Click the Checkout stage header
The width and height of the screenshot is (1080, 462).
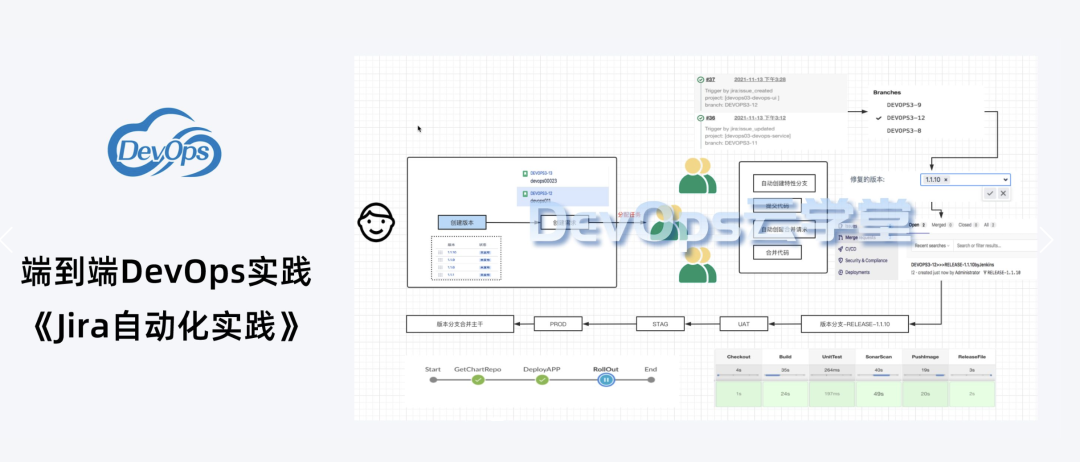738,357
